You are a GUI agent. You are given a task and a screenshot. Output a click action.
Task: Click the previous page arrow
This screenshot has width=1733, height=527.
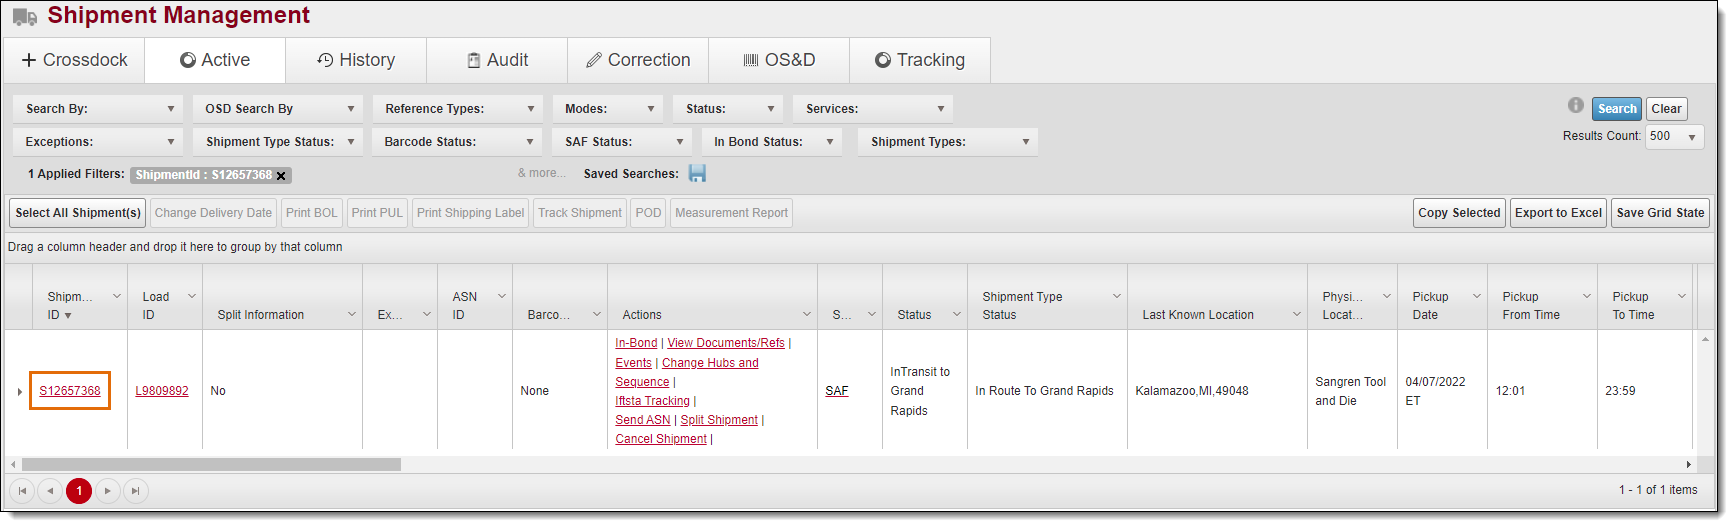tap(50, 491)
